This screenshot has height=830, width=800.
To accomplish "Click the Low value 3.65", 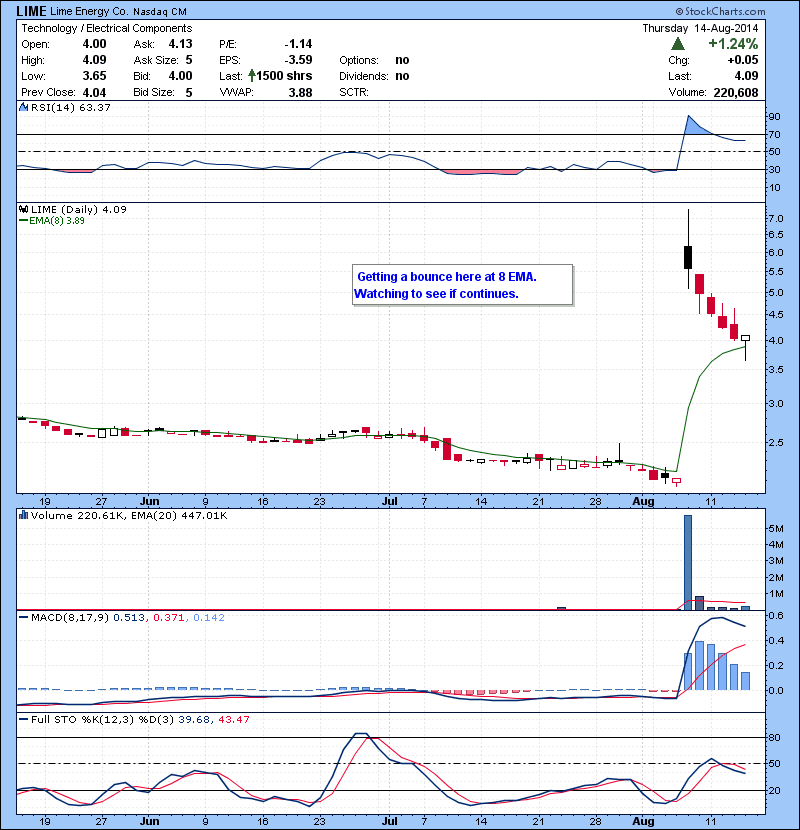I will (x=94, y=76).
